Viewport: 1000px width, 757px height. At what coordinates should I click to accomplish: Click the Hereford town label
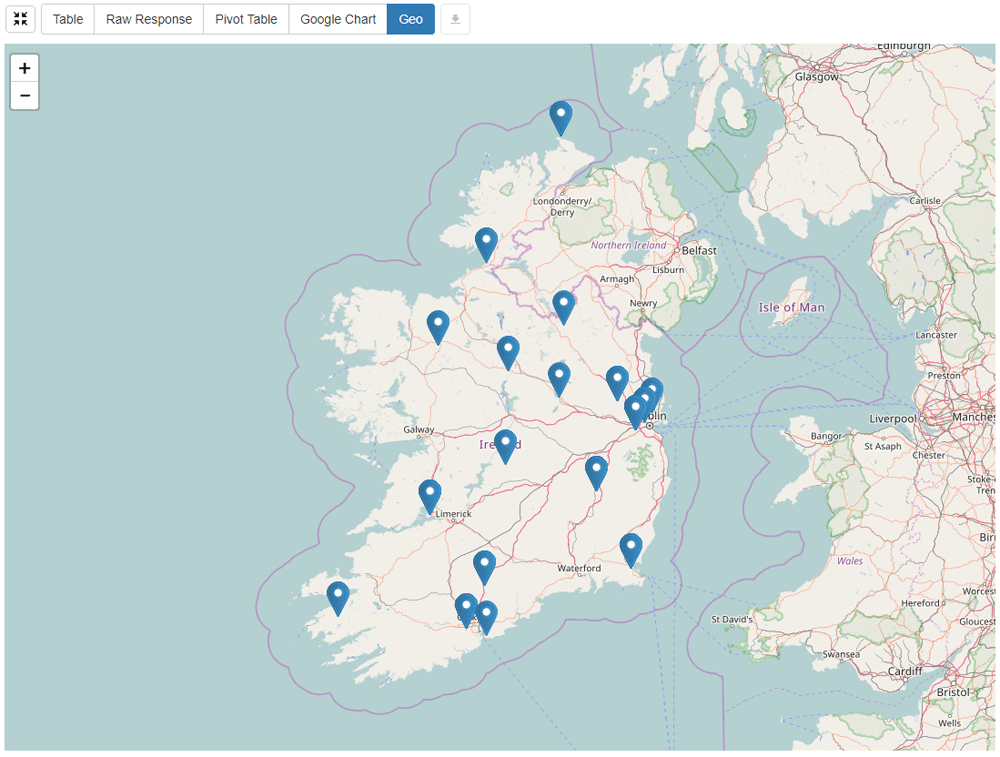pyautogui.click(x=920, y=603)
